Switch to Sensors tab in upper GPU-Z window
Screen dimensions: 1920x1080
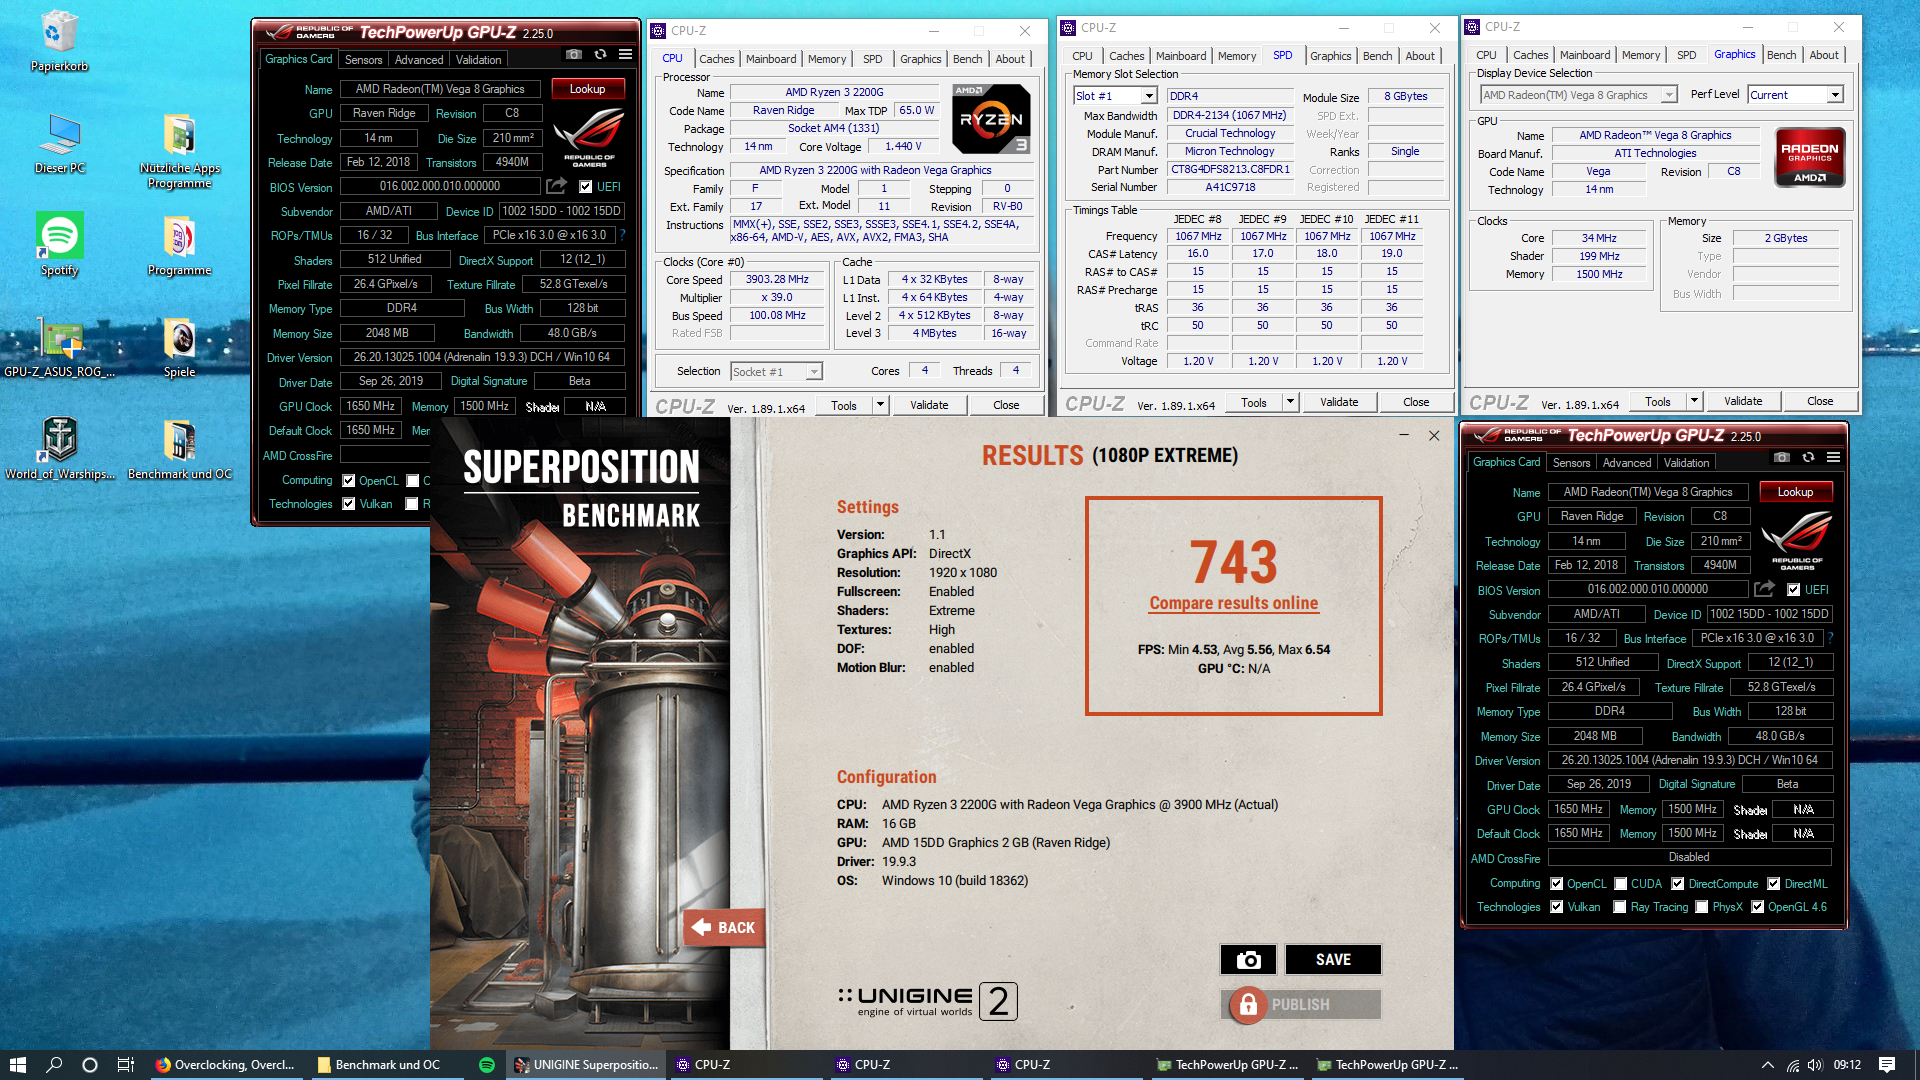[x=364, y=60]
